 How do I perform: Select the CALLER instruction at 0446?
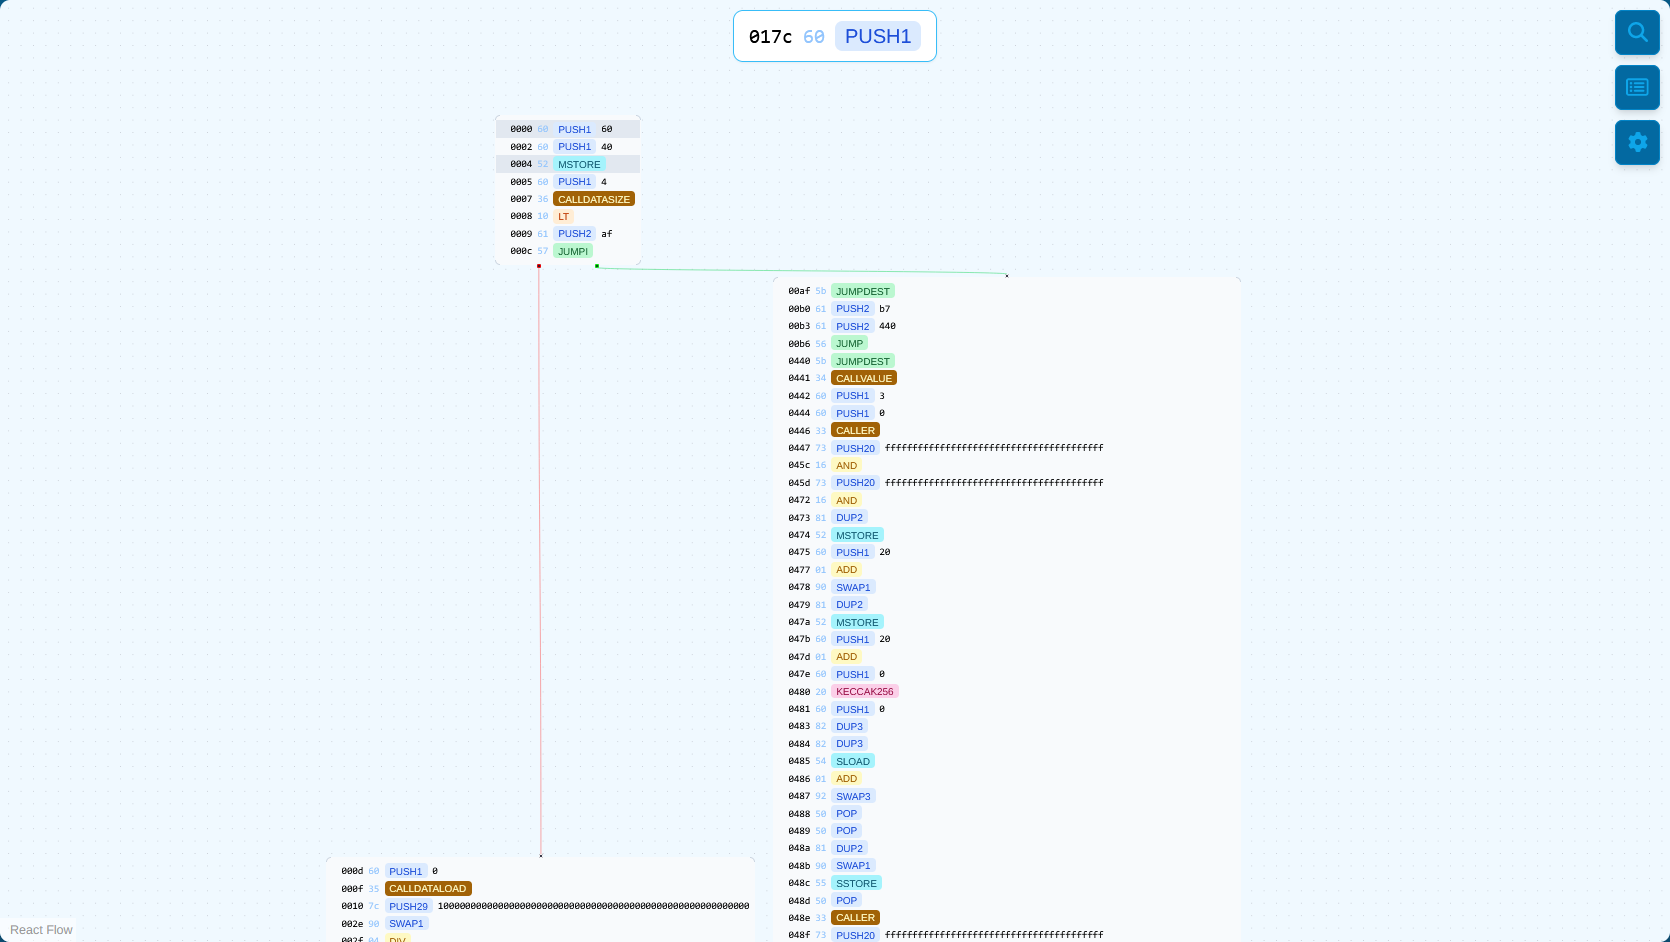pos(855,430)
